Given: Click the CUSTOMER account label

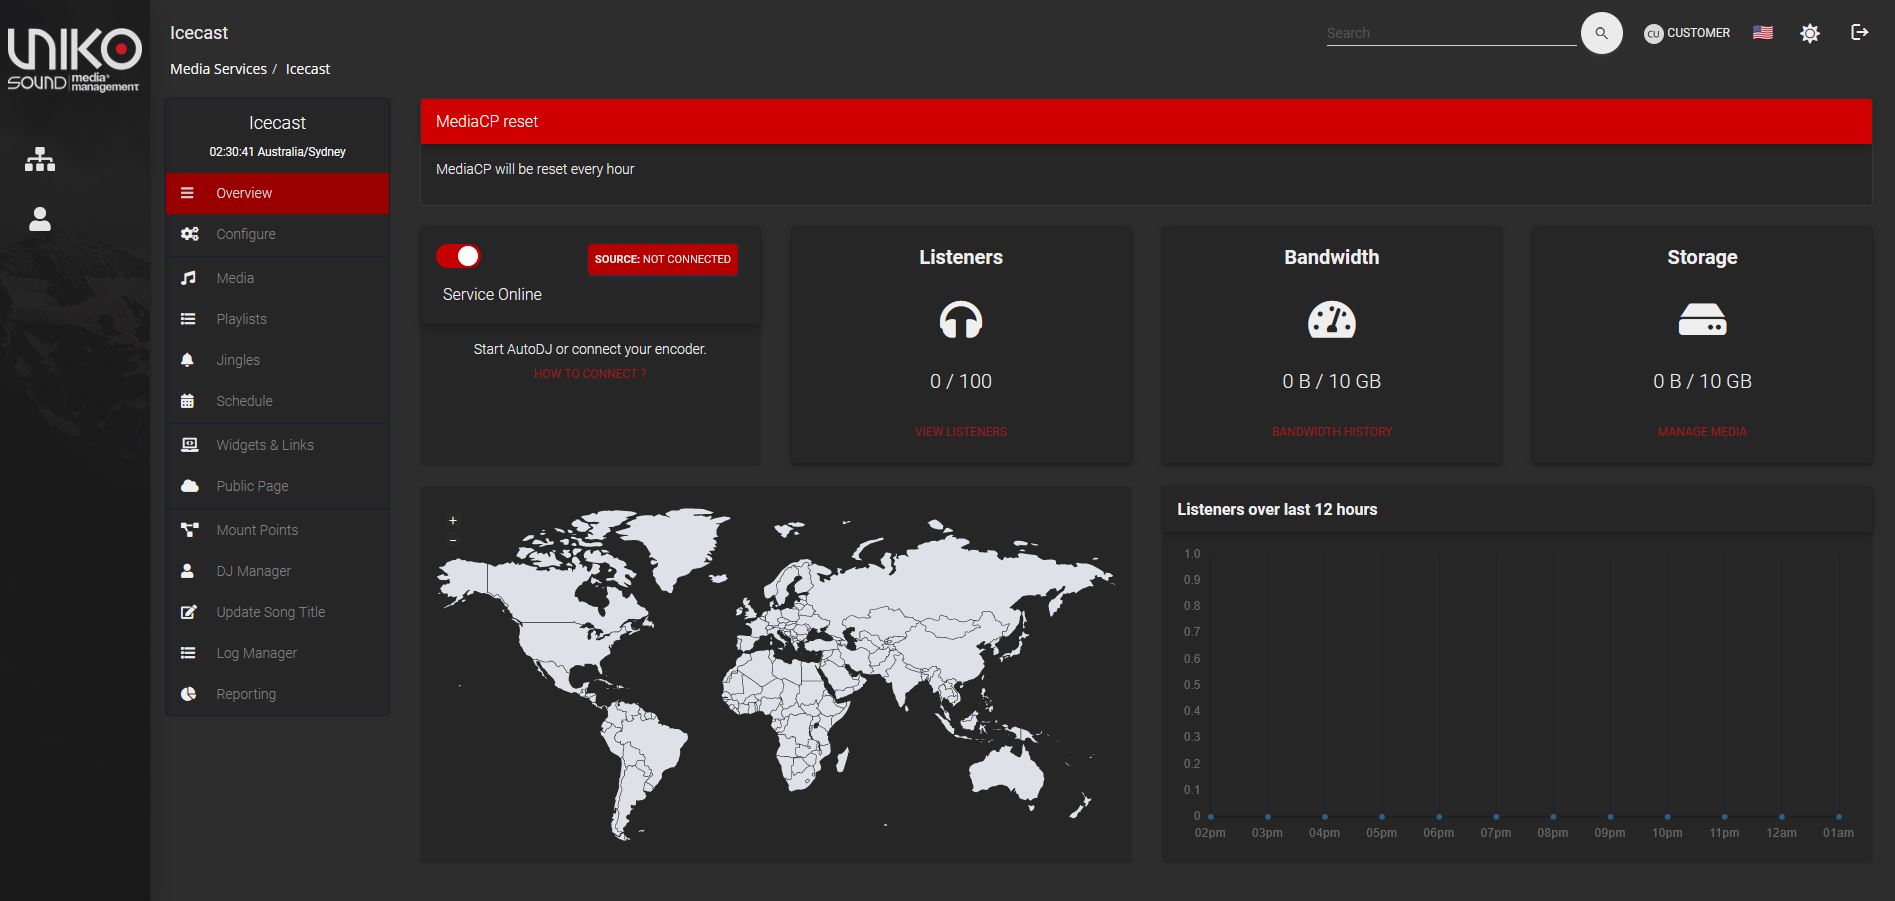Looking at the screenshot, I should click(x=1698, y=33).
